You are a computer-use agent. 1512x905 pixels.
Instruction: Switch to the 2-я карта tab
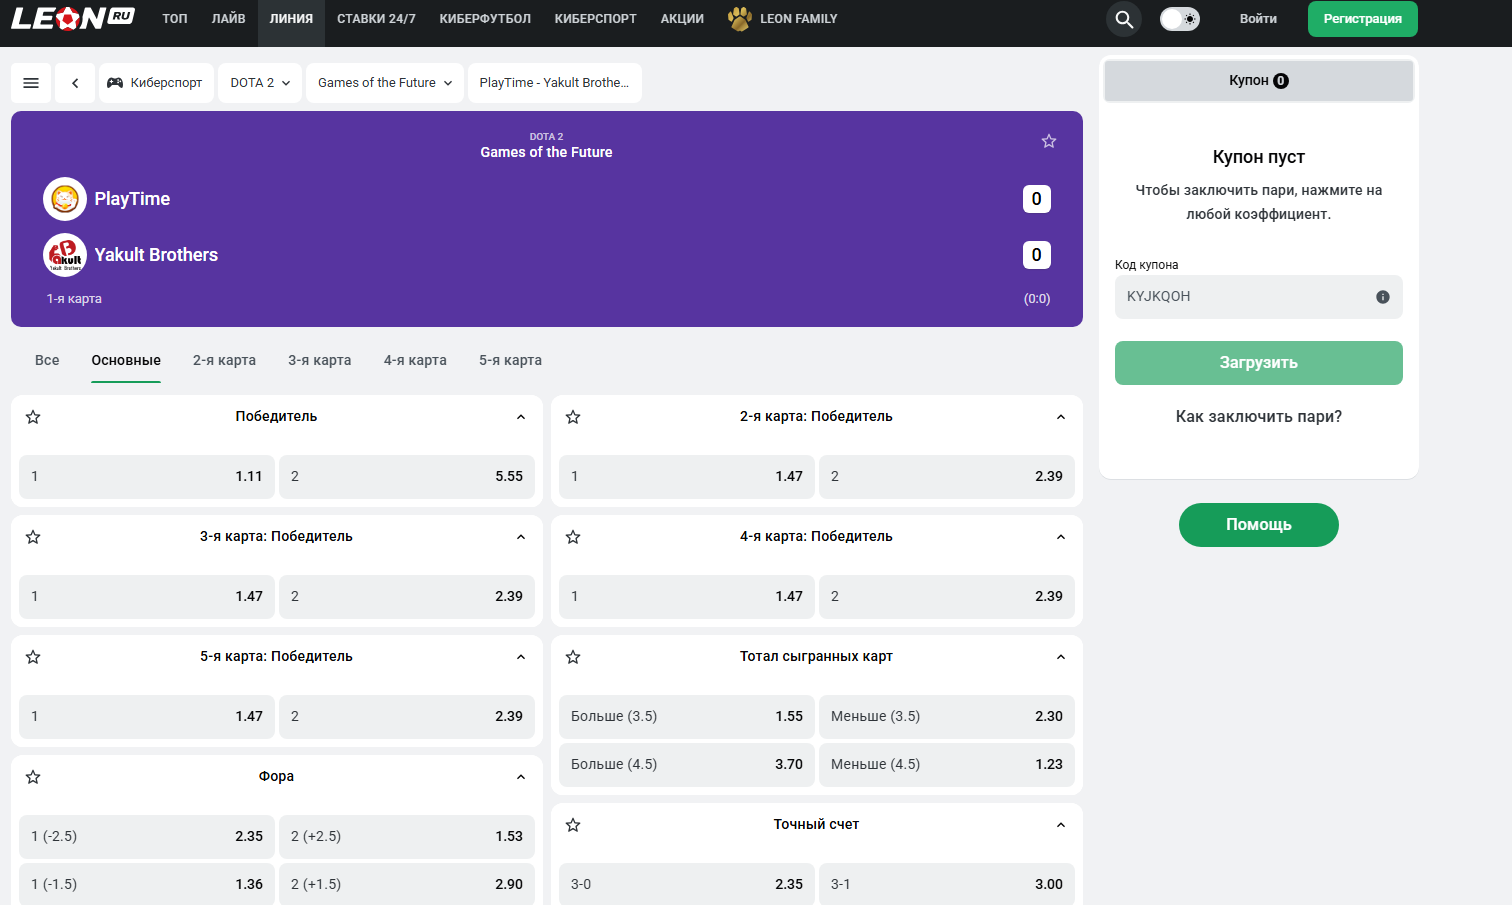pos(224,360)
